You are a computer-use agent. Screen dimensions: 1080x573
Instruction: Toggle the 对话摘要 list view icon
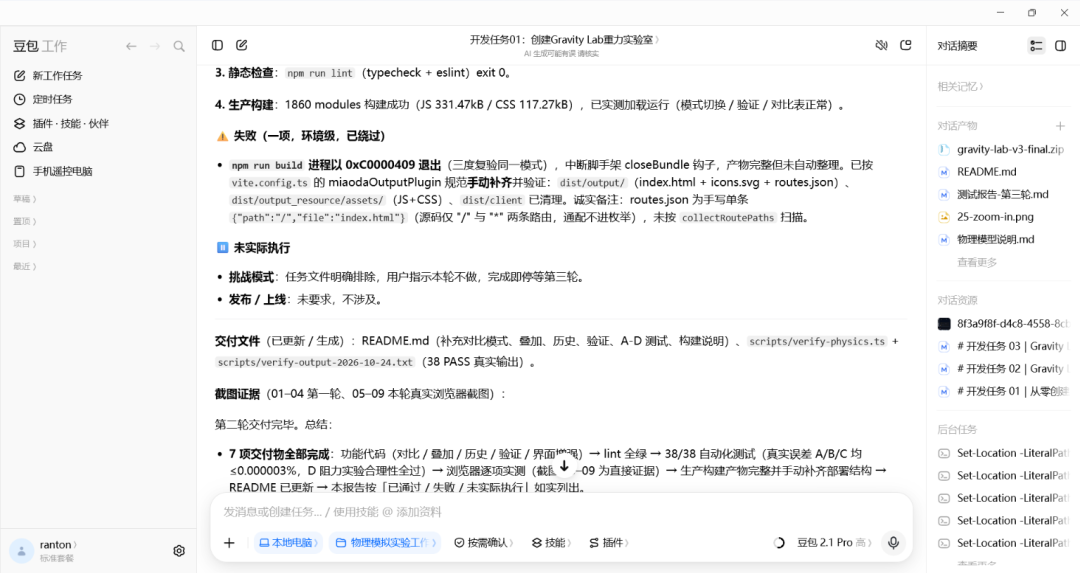[1036, 46]
